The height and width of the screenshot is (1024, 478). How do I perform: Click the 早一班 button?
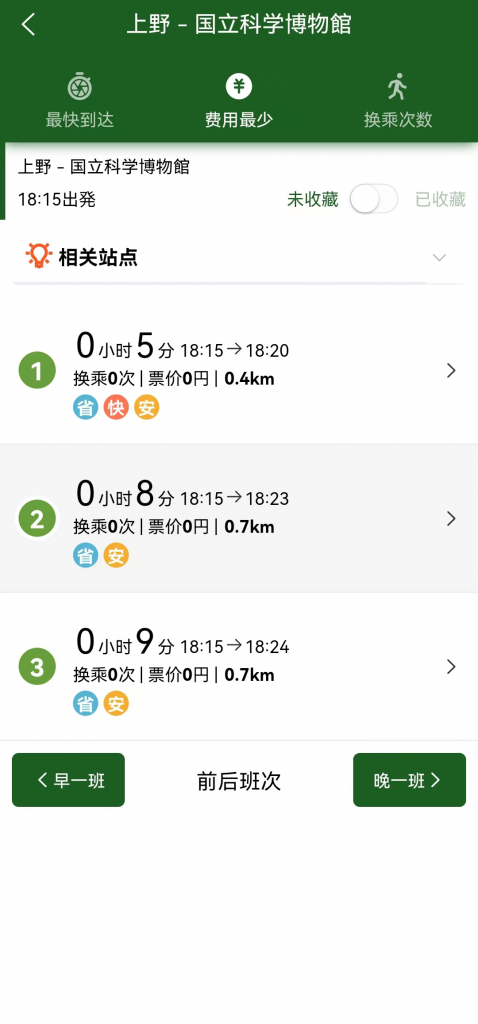click(69, 780)
